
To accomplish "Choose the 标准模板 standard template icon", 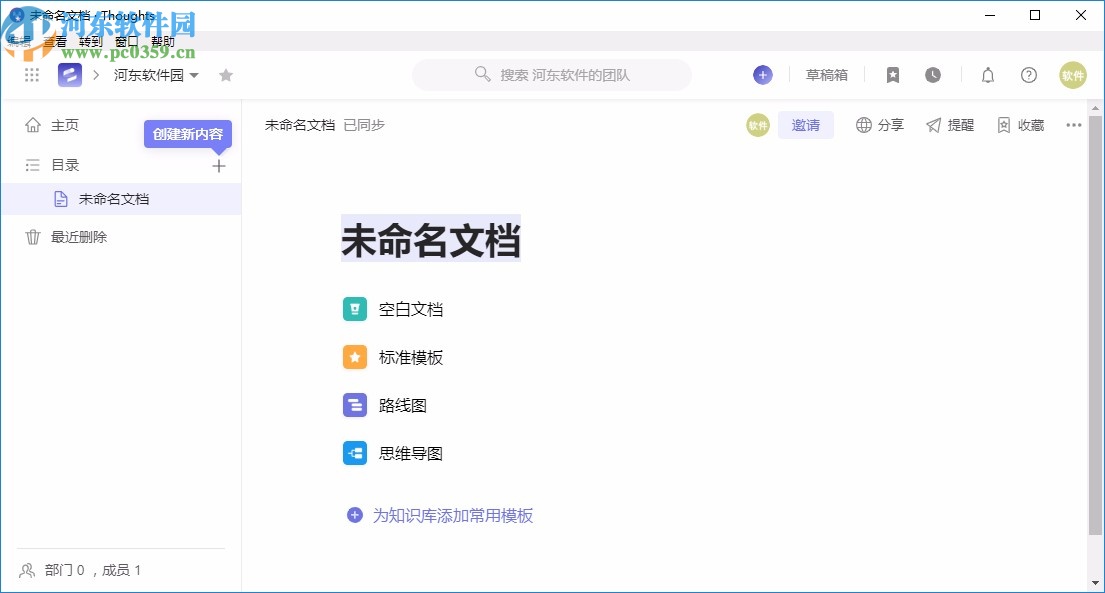I will click(x=355, y=357).
